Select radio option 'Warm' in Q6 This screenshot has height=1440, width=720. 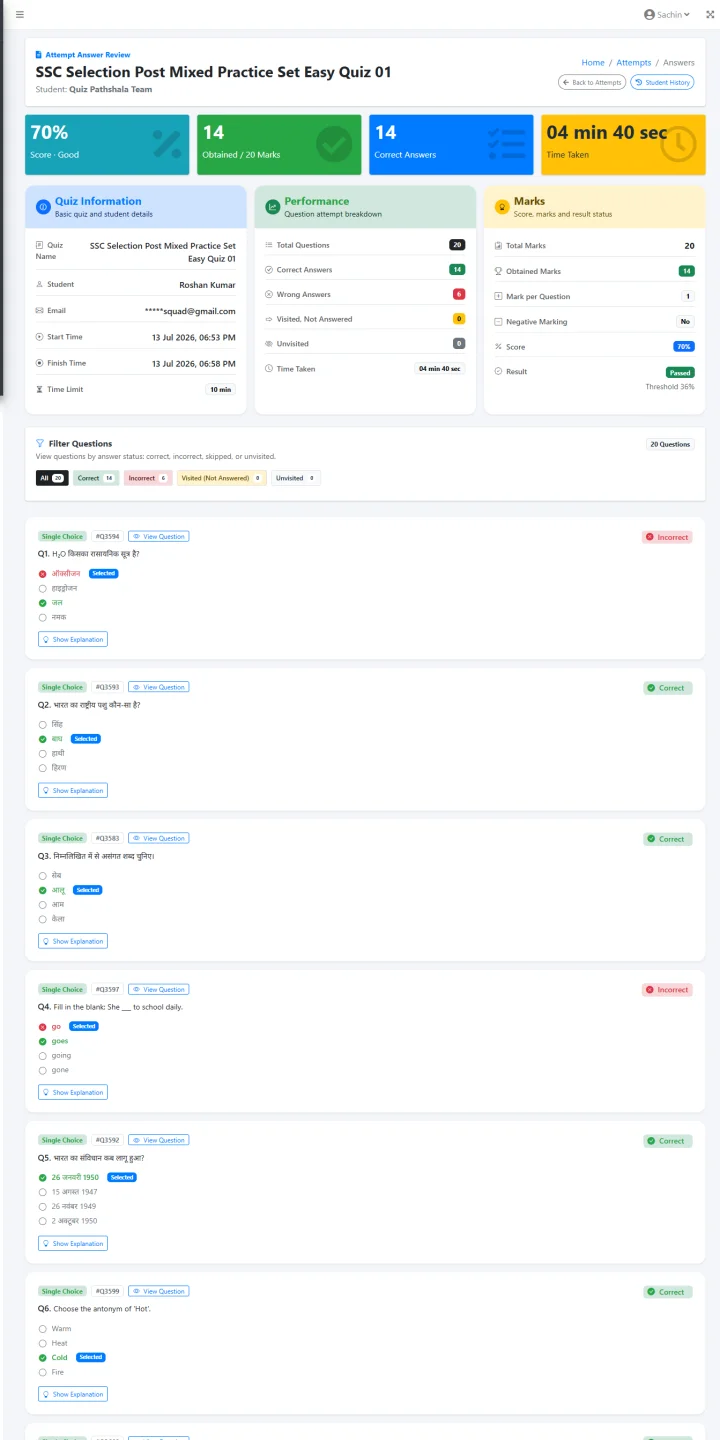click(42, 1328)
